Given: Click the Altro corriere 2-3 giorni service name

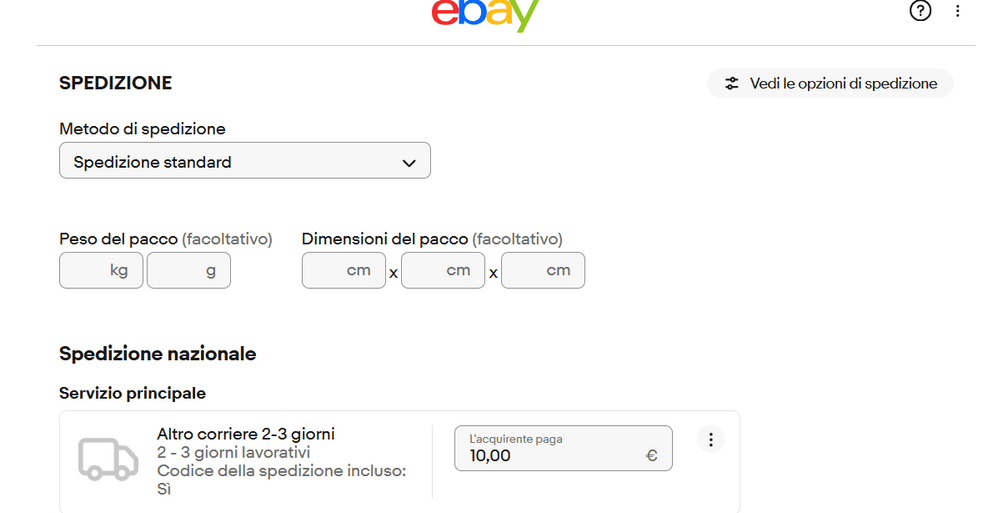Looking at the screenshot, I should pyautogui.click(x=246, y=434).
